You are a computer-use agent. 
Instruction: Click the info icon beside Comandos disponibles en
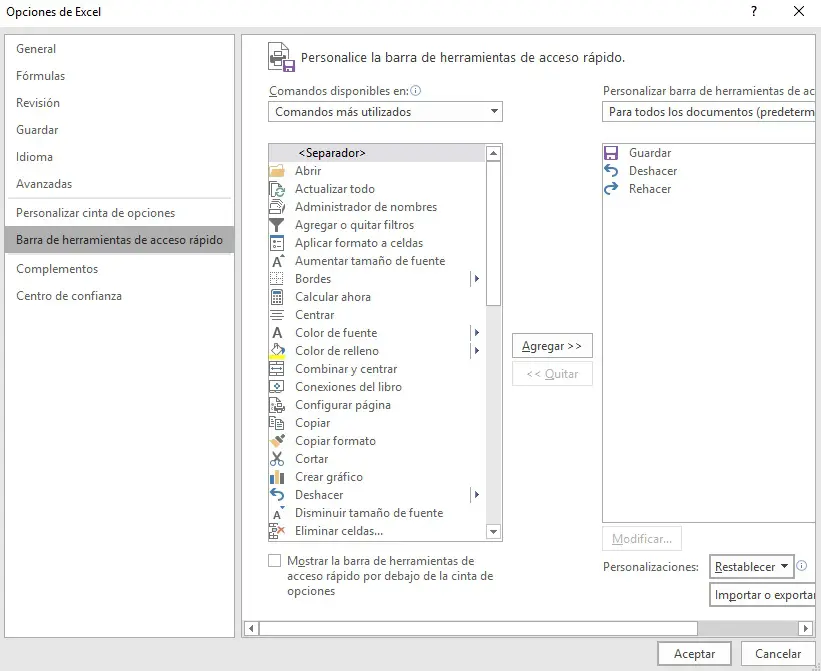tap(416, 91)
